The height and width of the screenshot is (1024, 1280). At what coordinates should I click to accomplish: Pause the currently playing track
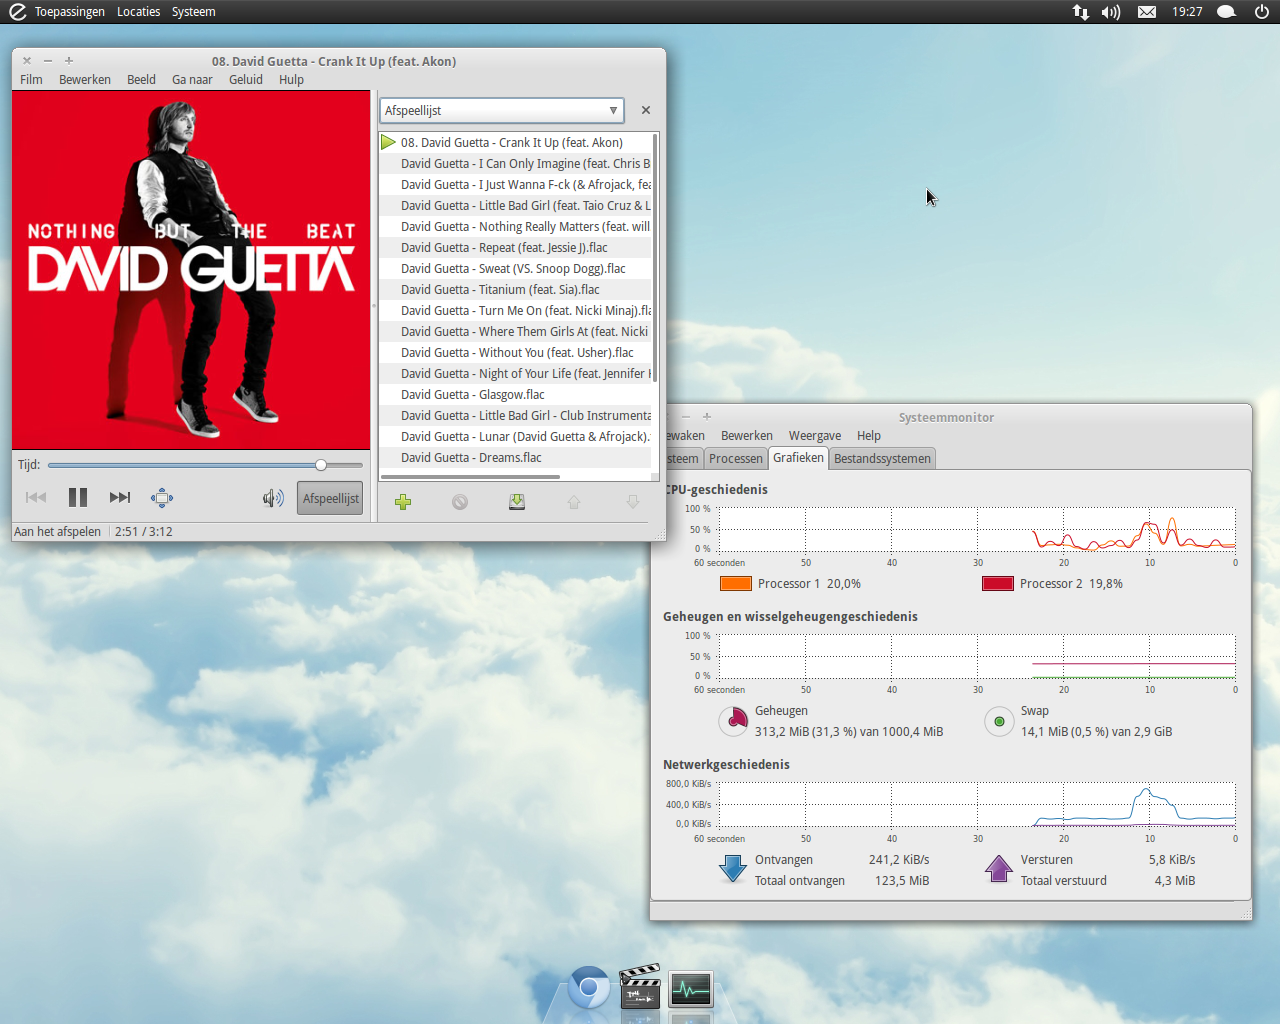click(x=78, y=498)
